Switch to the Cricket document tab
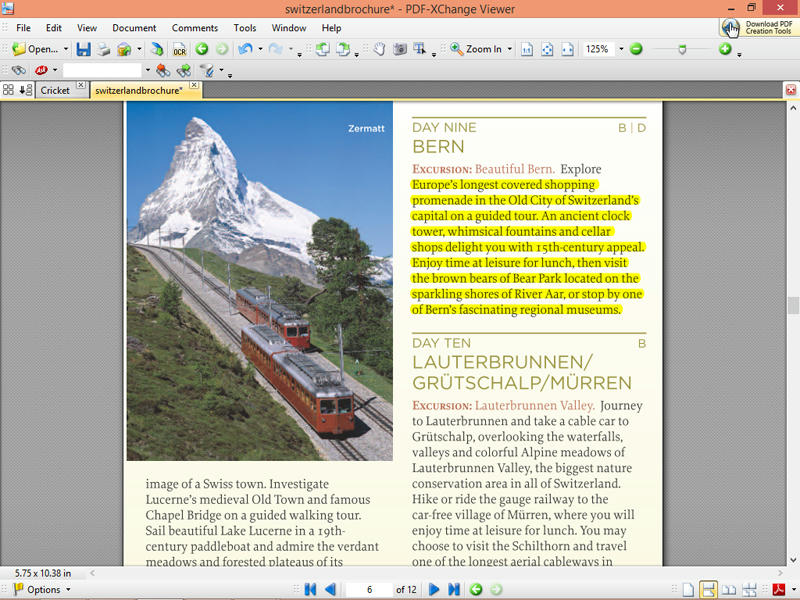 [55, 90]
